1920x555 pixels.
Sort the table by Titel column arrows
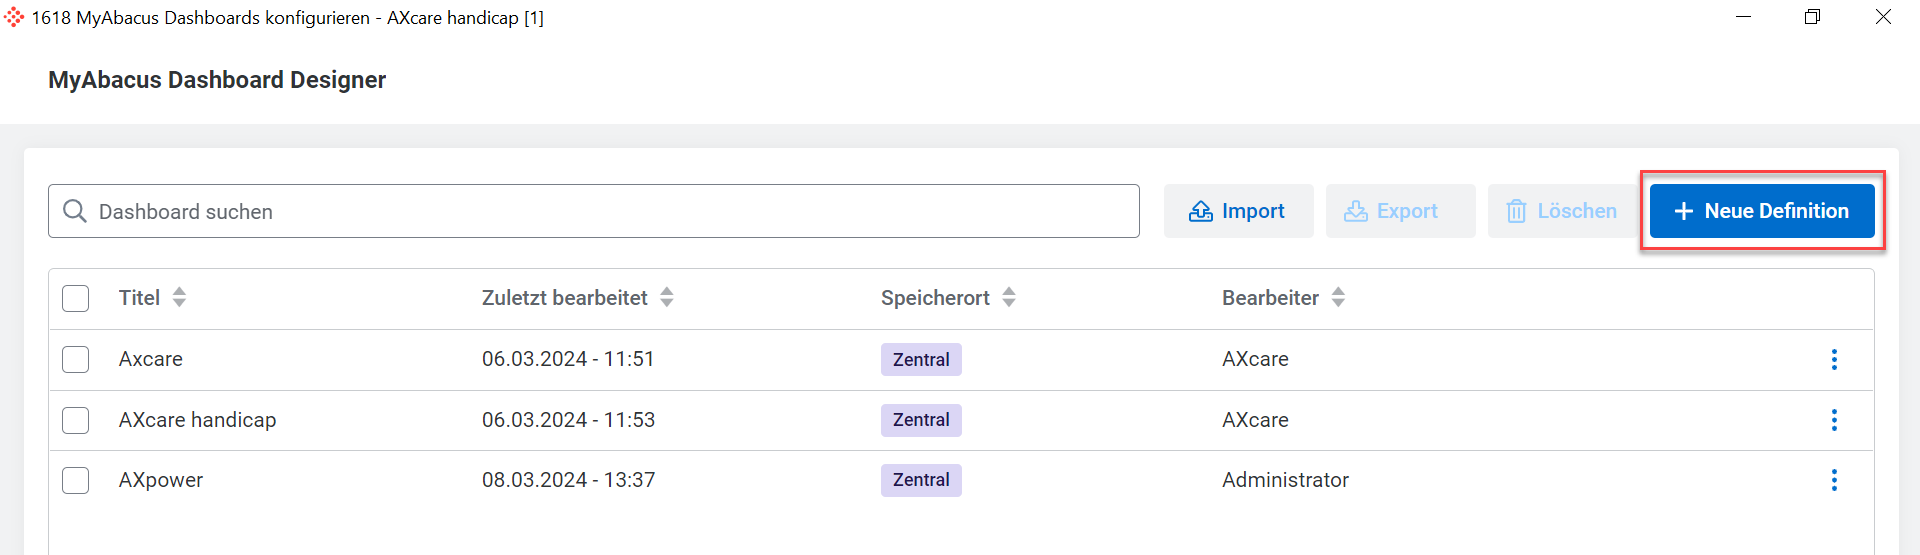click(179, 297)
